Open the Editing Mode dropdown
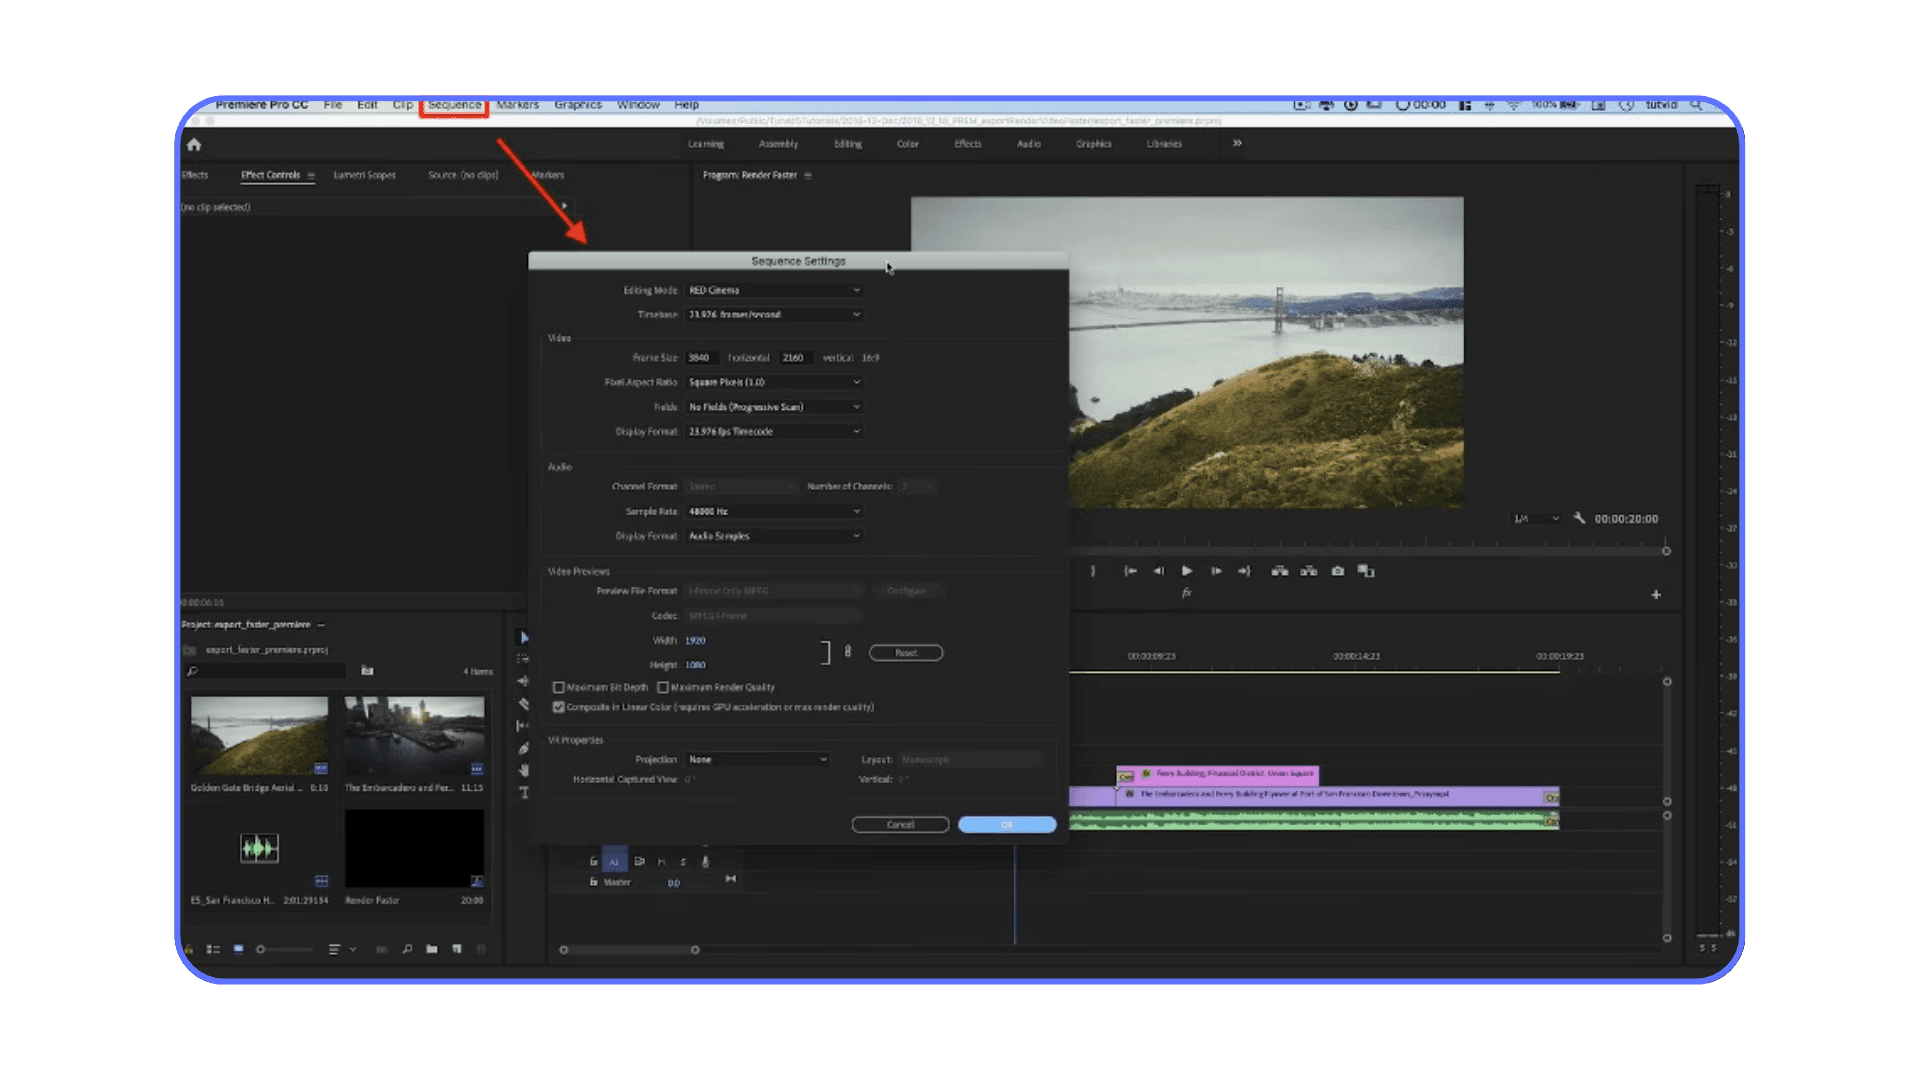The image size is (1920, 1080). click(x=774, y=290)
